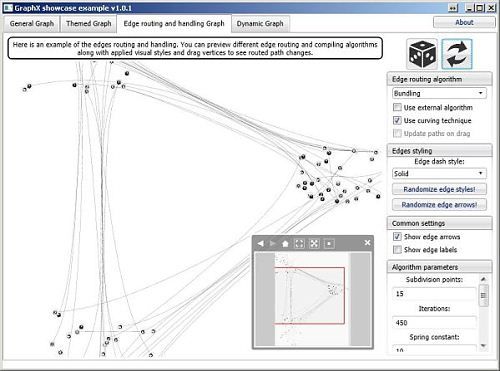500x371 pixels.
Task: Enable Use external algorithm checkbox
Action: 397,107
